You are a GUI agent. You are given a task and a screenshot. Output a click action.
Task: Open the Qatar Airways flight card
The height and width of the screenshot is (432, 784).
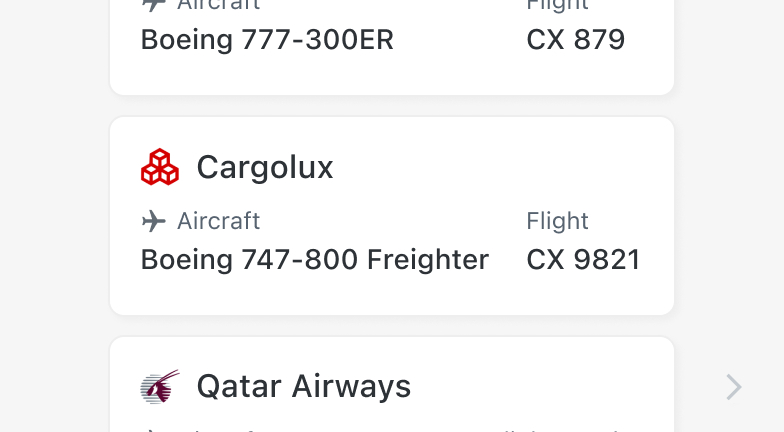(392, 384)
